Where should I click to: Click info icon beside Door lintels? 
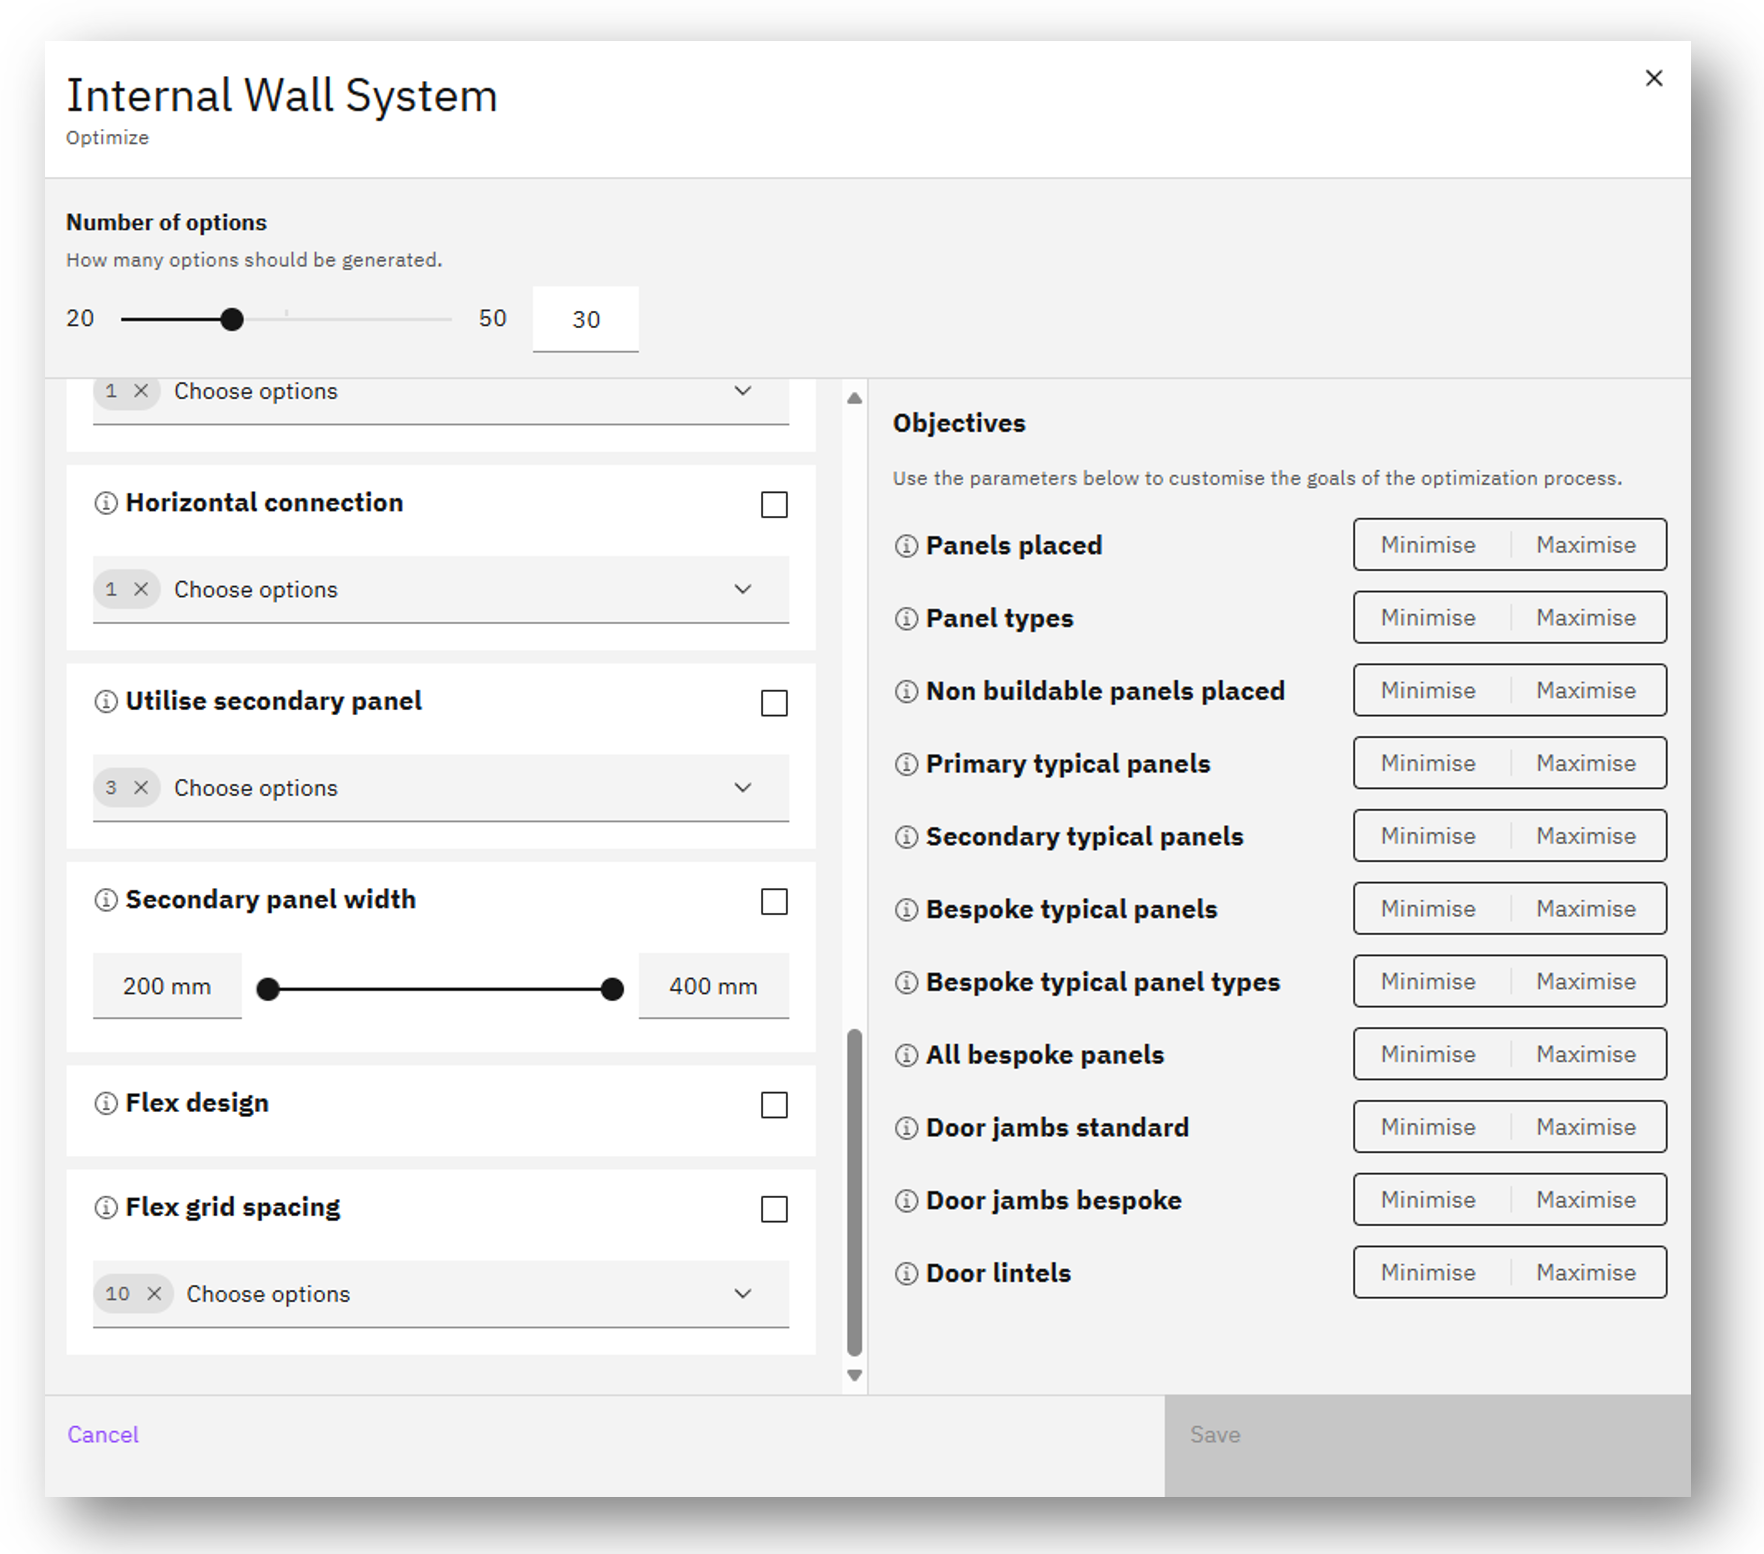coord(906,1274)
